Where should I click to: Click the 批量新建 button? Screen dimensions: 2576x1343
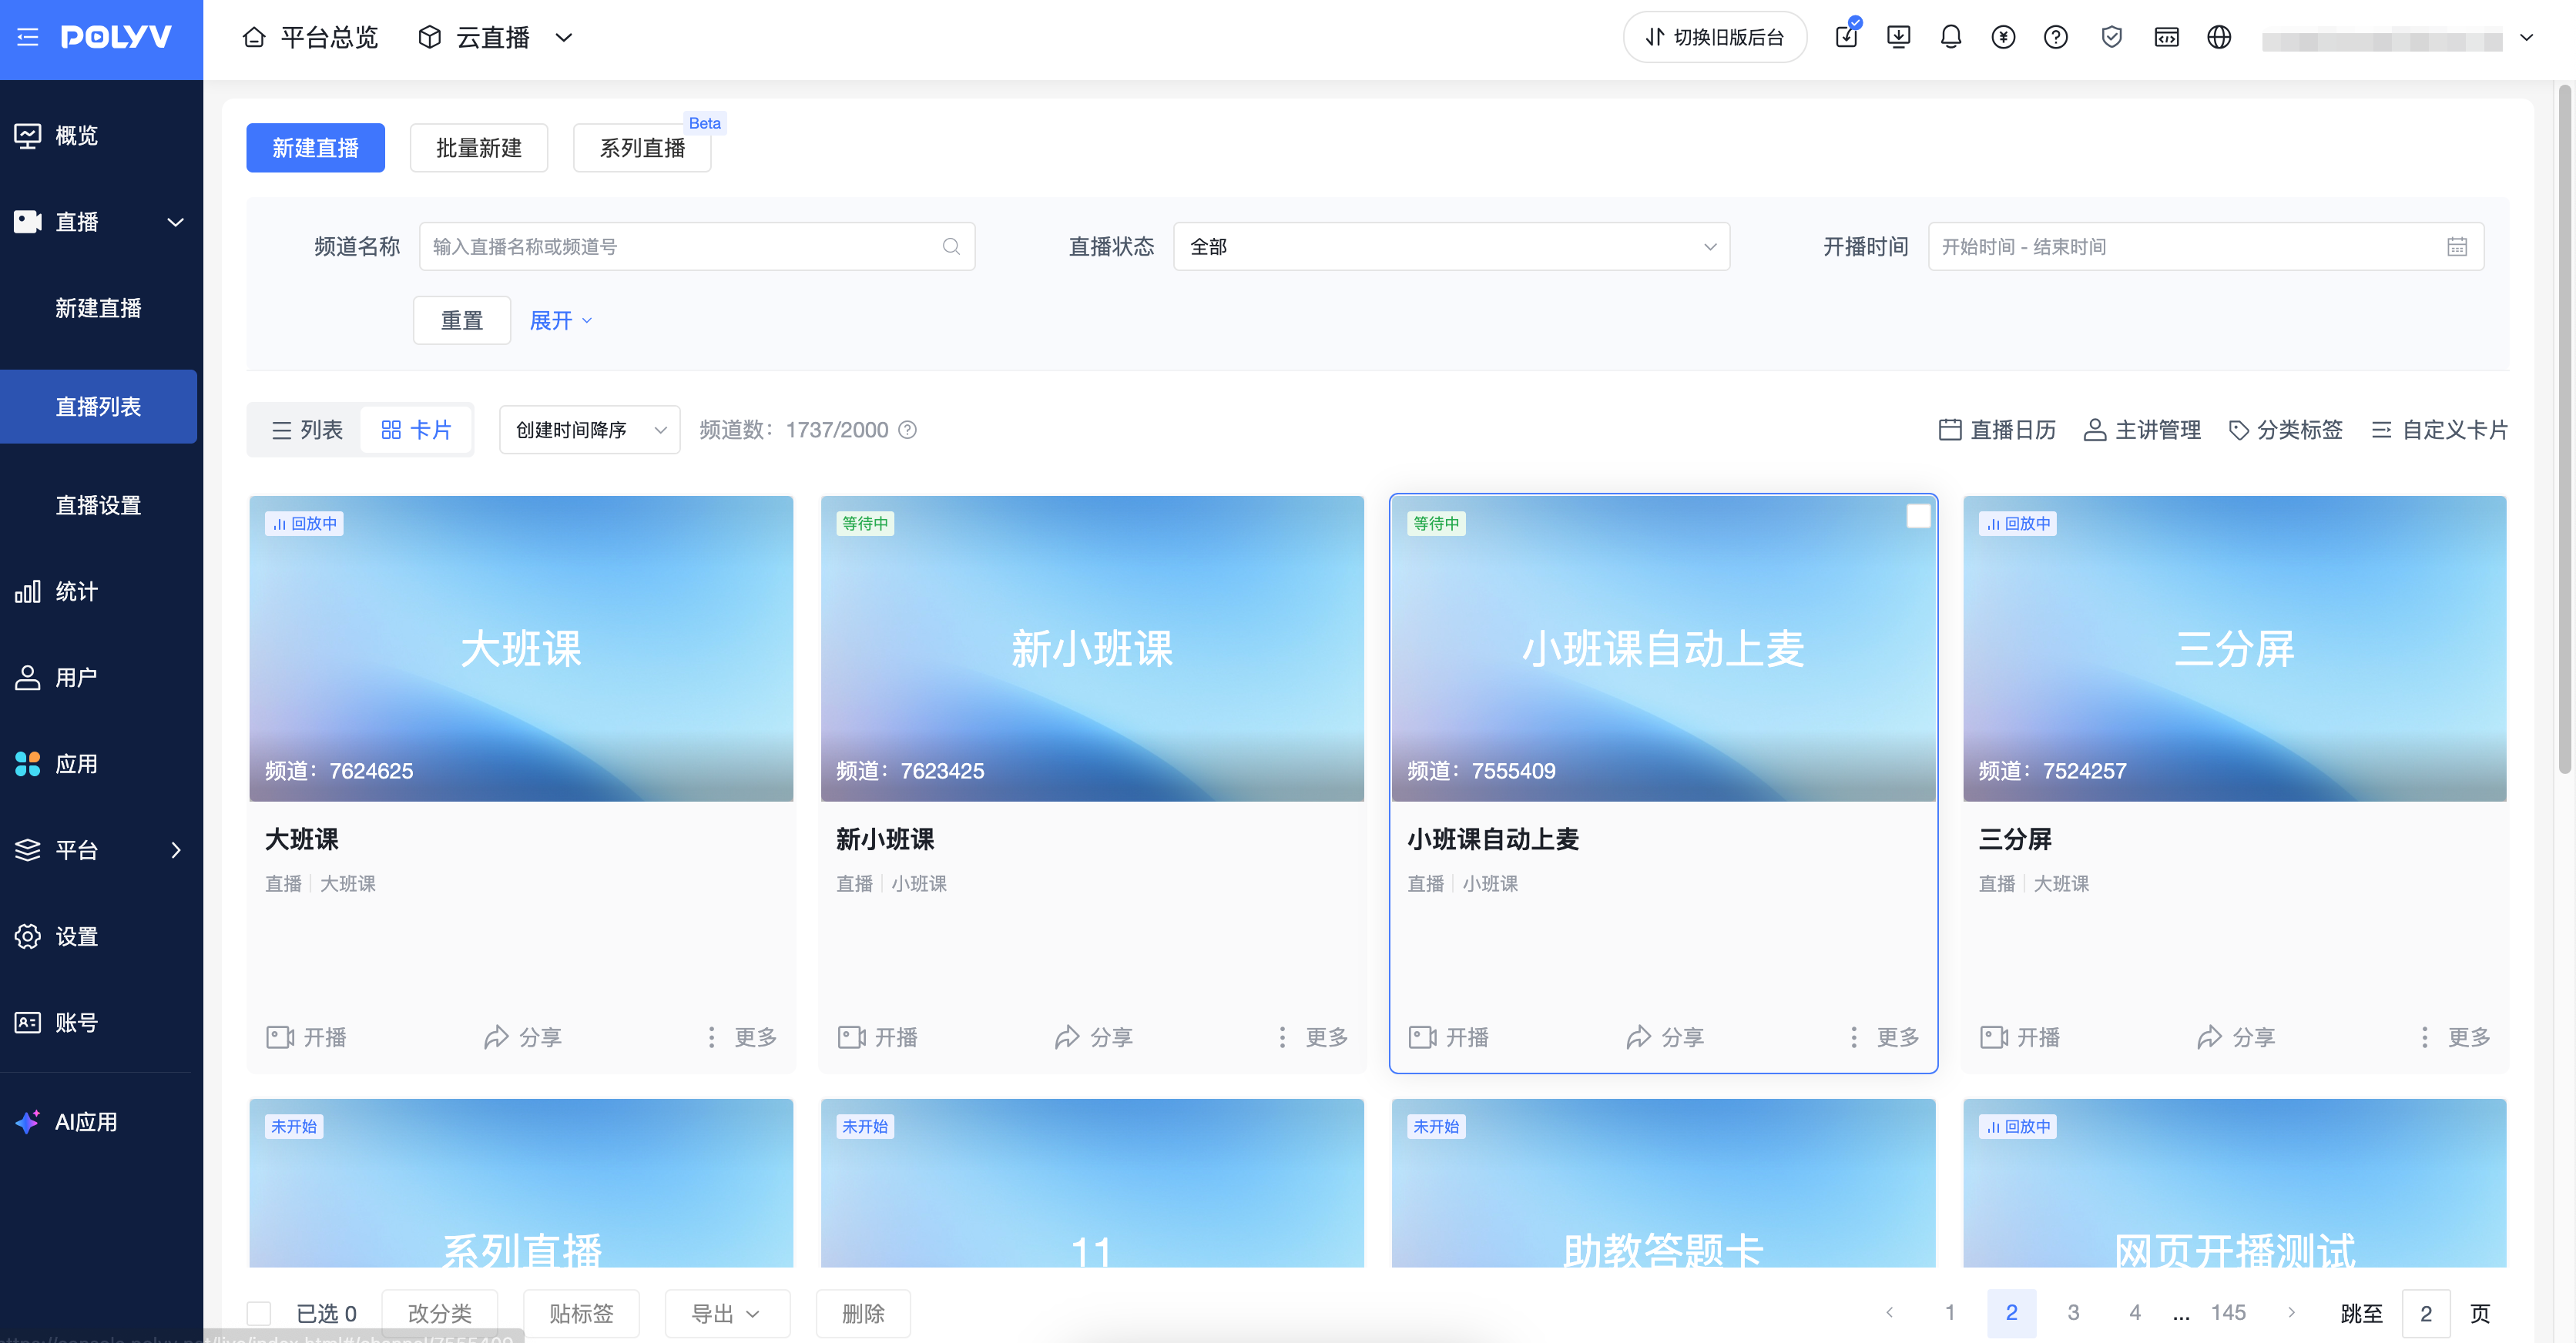point(479,148)
